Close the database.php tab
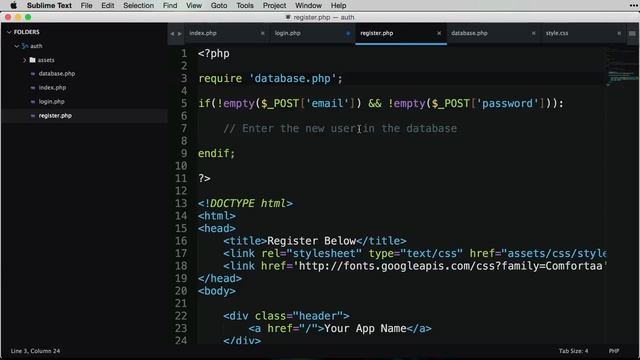Screen dimensions: 640x360 [x=533, y=33]
